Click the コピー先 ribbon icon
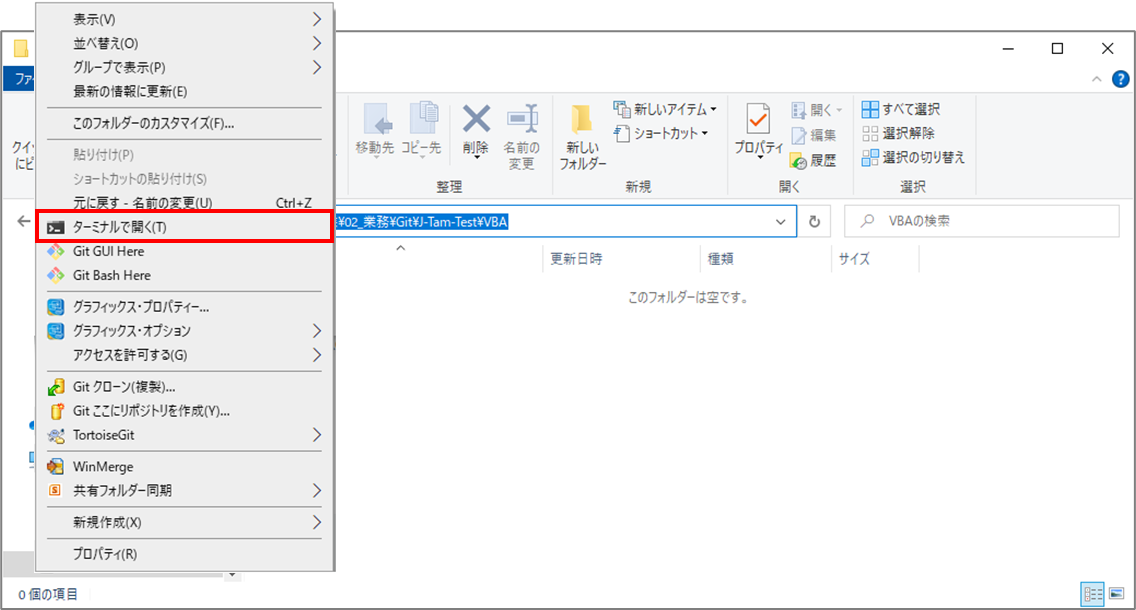Viewport: 1136px width, 610px height. (423, 119)
